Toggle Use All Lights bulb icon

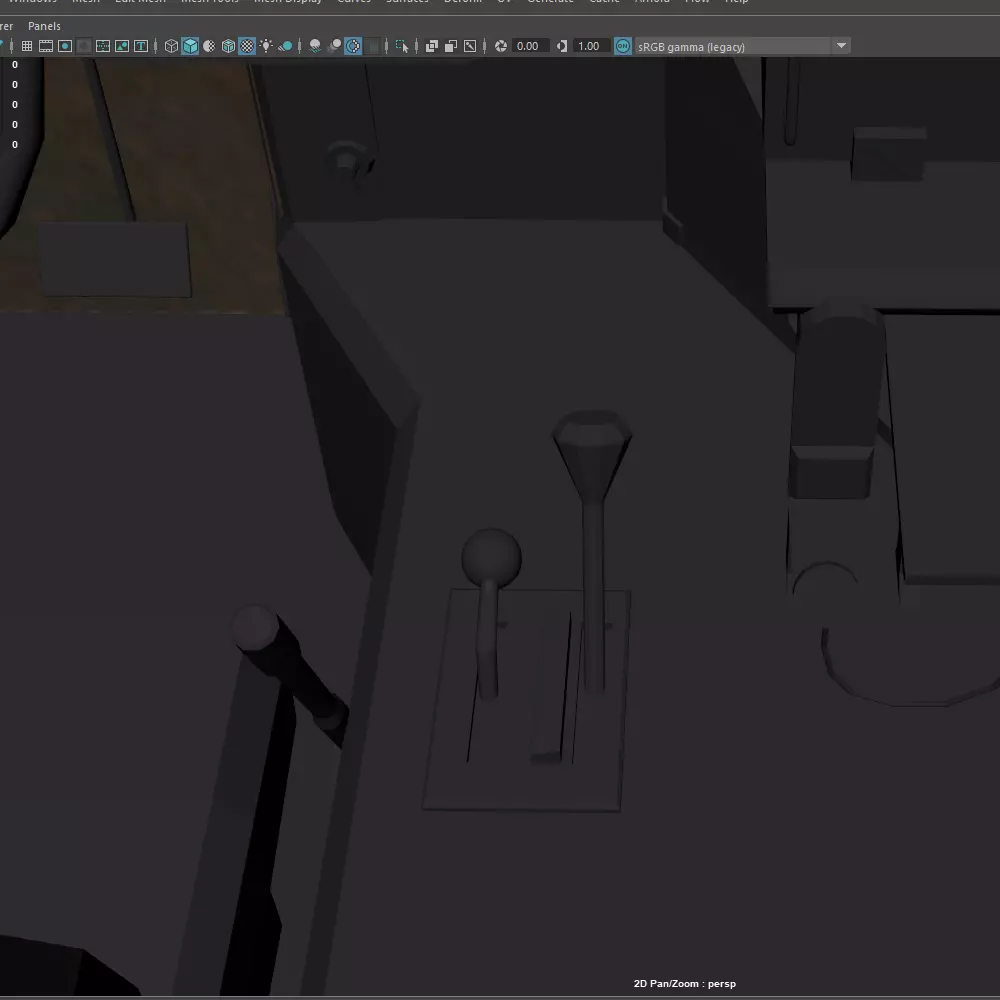point(266,46)
